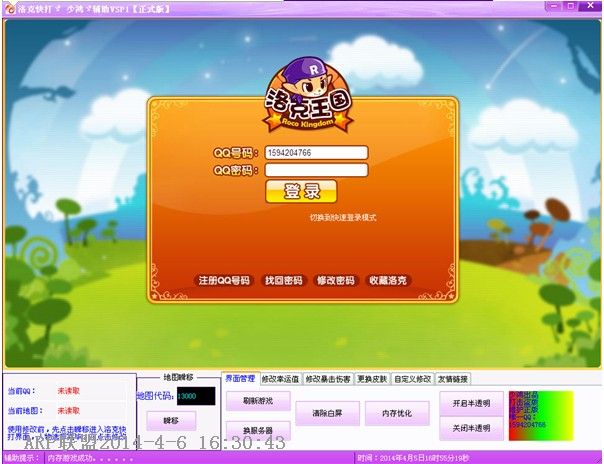Click the 当前地图 label

(x=25, y=411)
